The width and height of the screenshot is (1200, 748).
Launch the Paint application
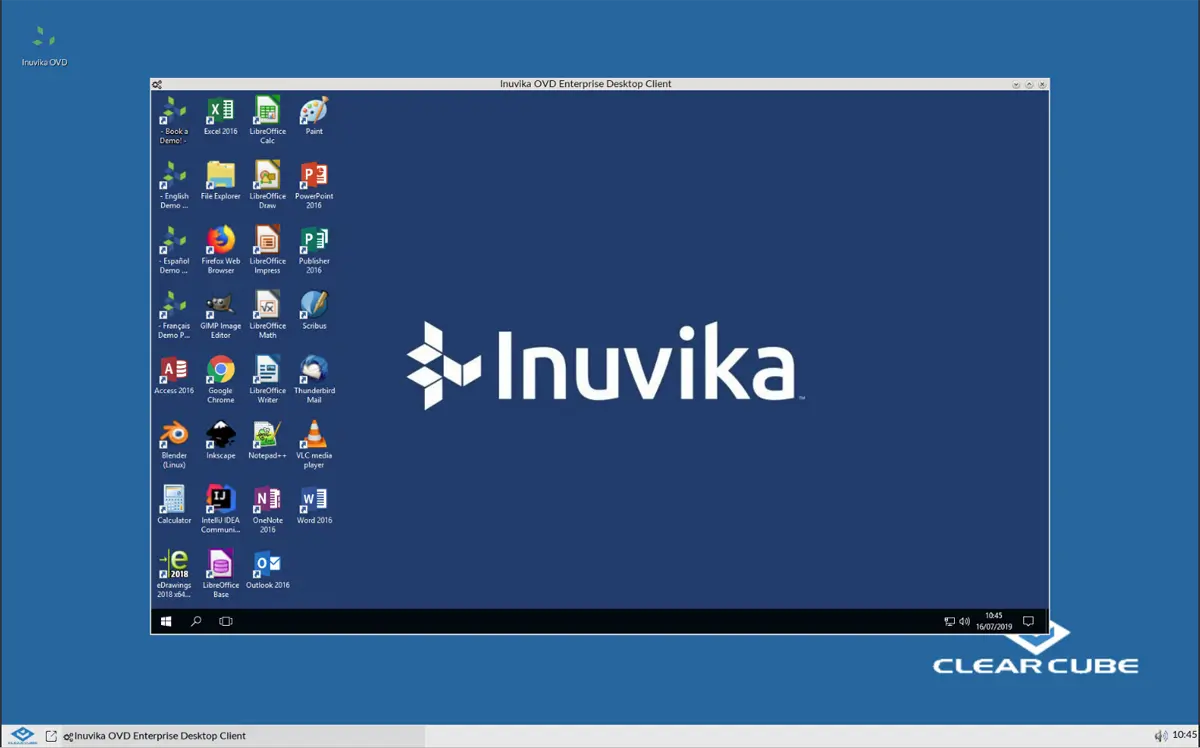click(x=314, y=116)
